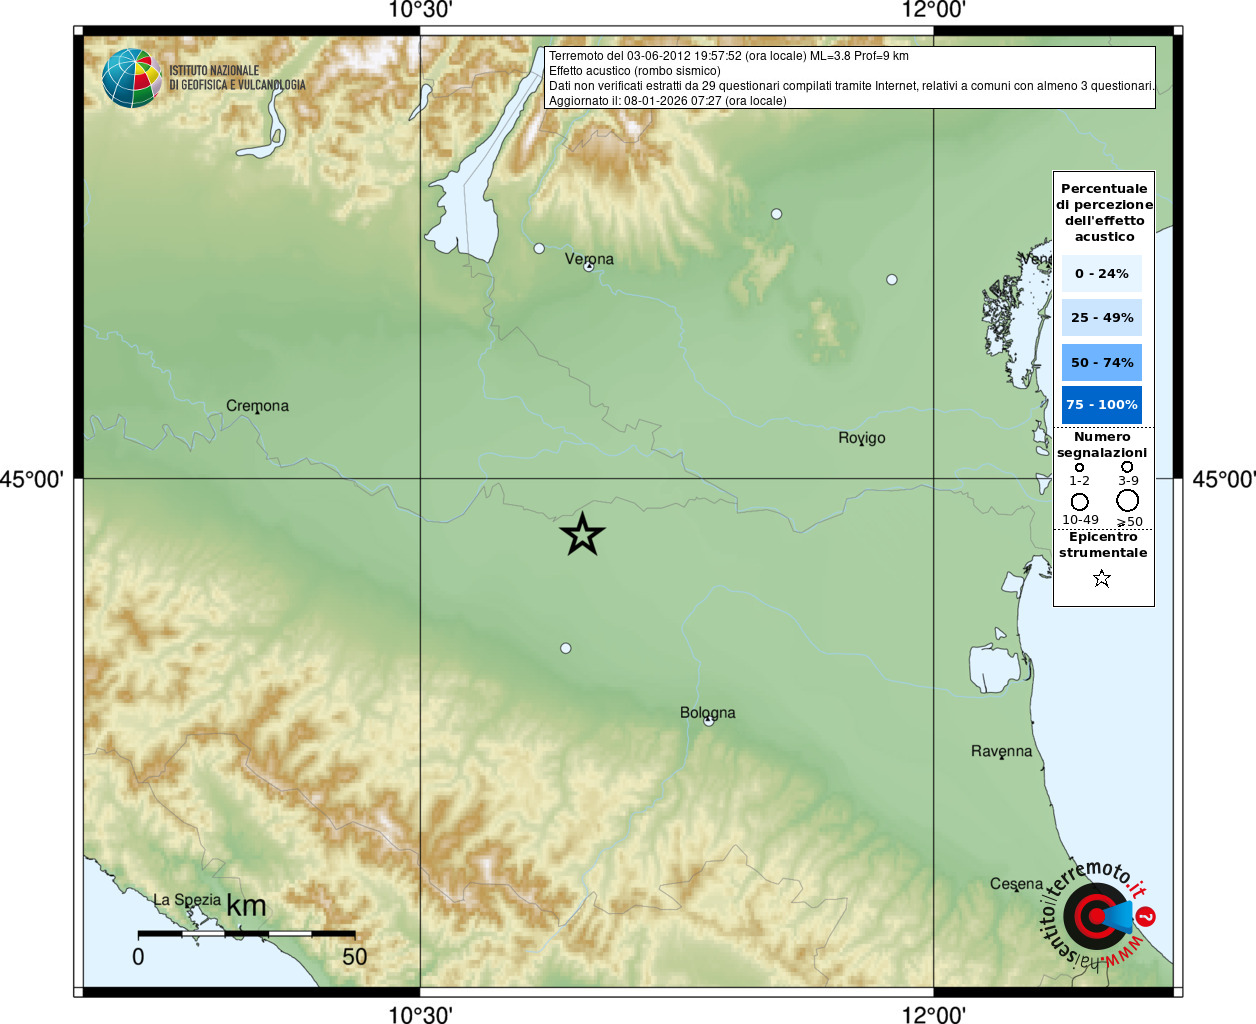Screen dimensions: 1256x1024
Task: Select the report circle southwest of the epicenter
Action: click(x=566, y=648)
